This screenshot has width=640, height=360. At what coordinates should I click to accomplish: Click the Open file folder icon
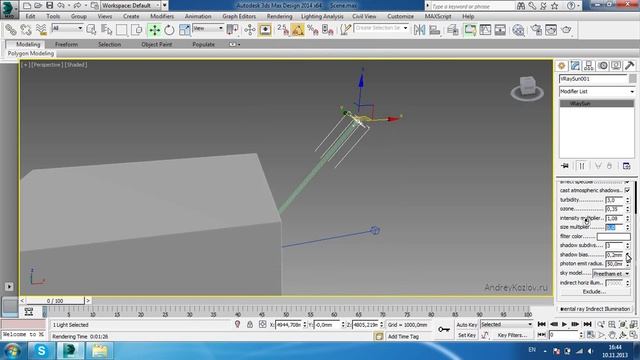[38, 6]
